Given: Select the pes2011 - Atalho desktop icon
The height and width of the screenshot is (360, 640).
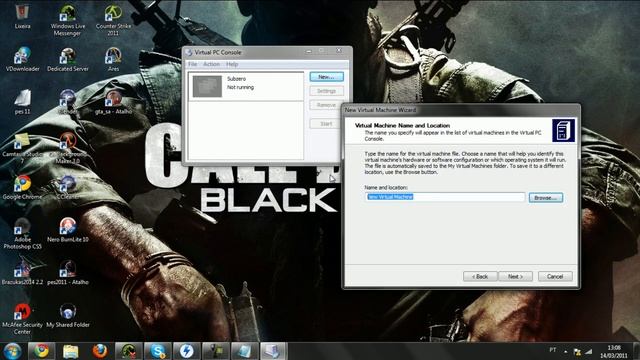Looking at the screenshot, I should click(68, 272).
